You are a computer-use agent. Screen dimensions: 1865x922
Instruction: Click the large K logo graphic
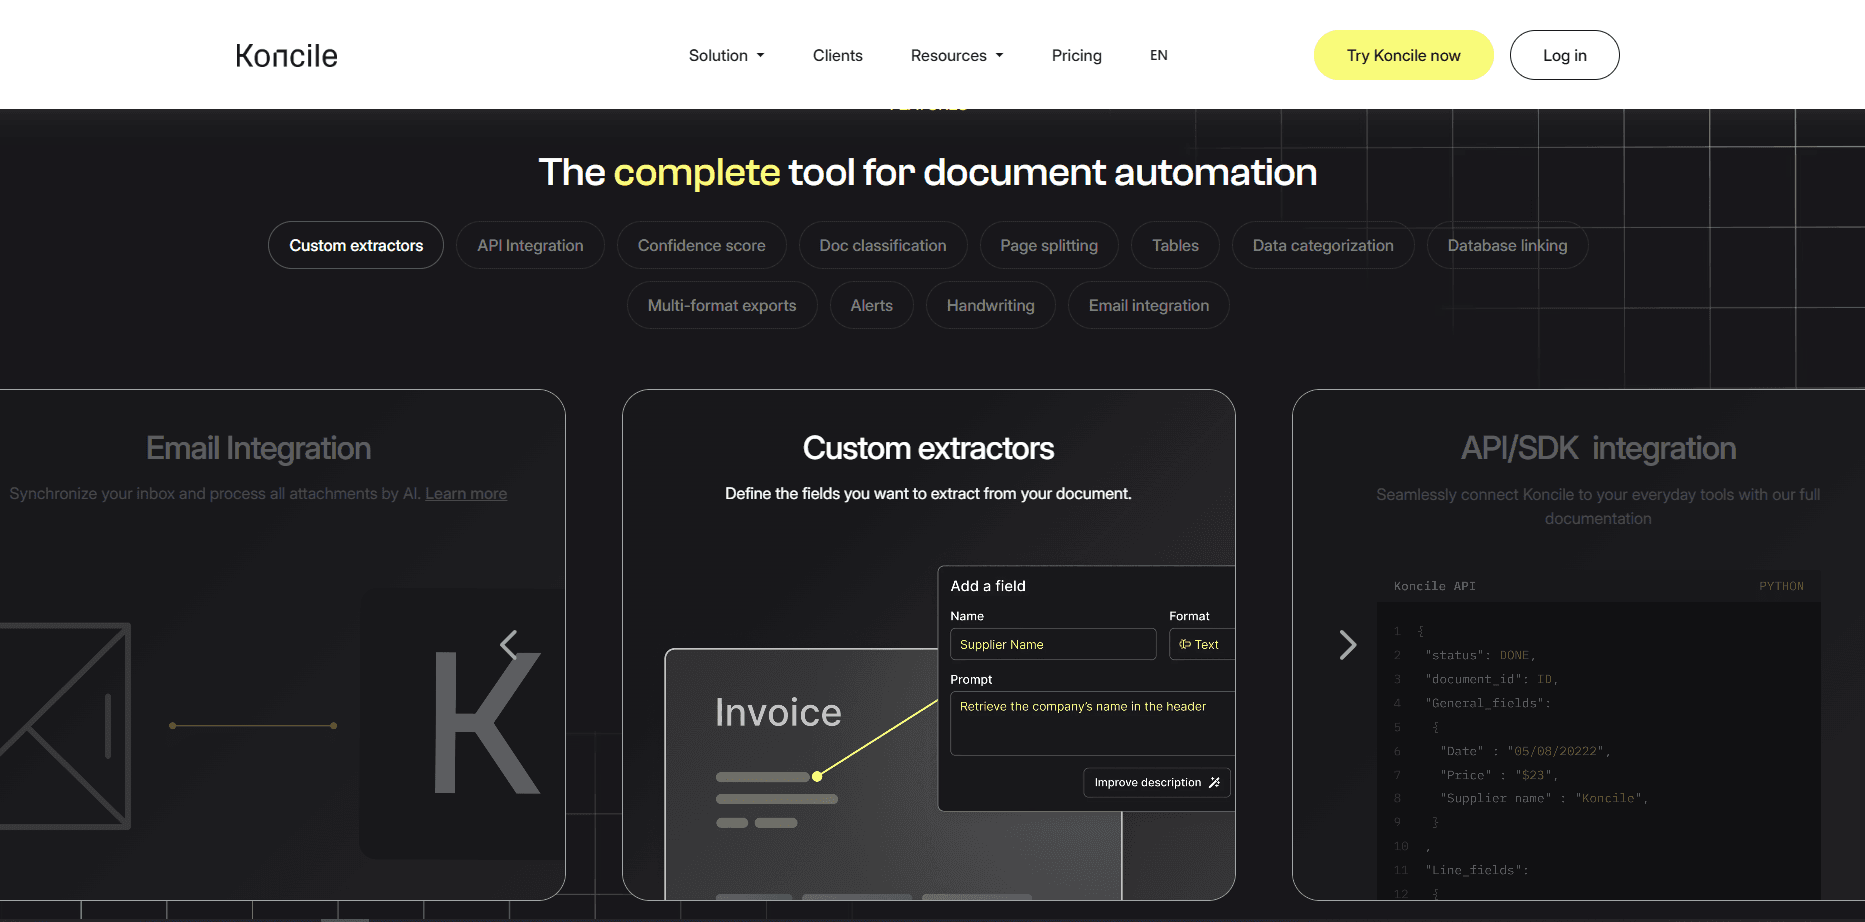(x=487, y=723)
